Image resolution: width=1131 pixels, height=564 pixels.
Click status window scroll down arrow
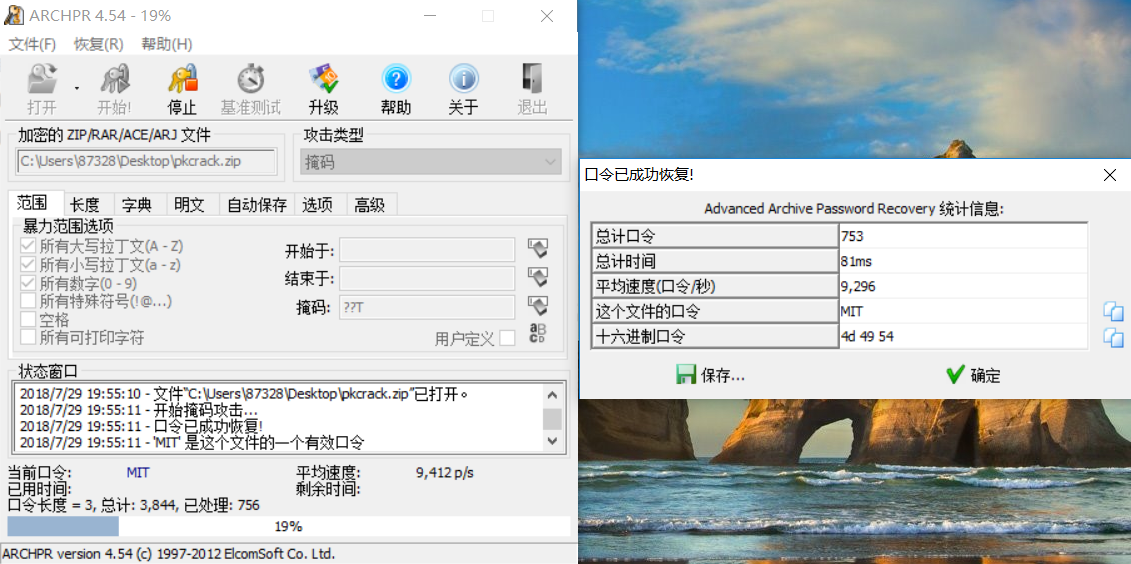(x=553, y=440)
